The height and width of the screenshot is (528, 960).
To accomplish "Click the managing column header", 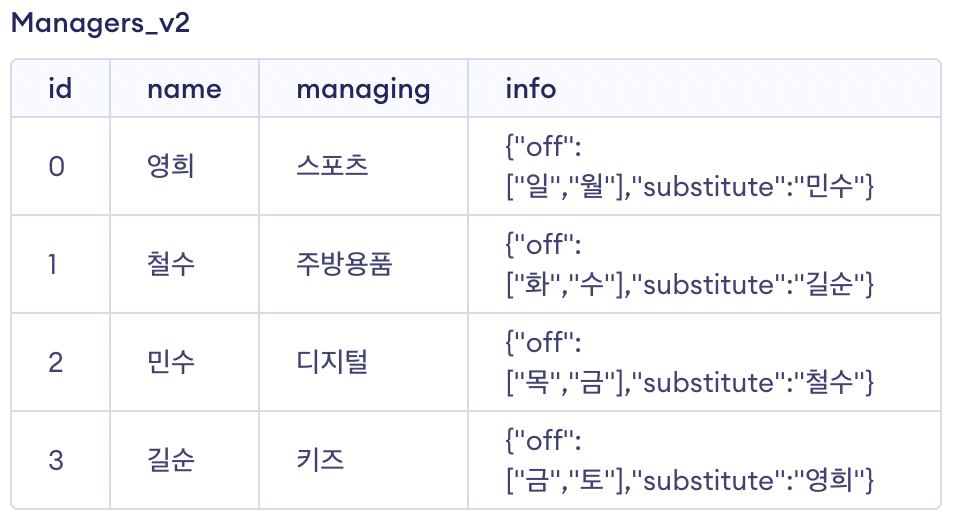I will [x=363, y=89].
